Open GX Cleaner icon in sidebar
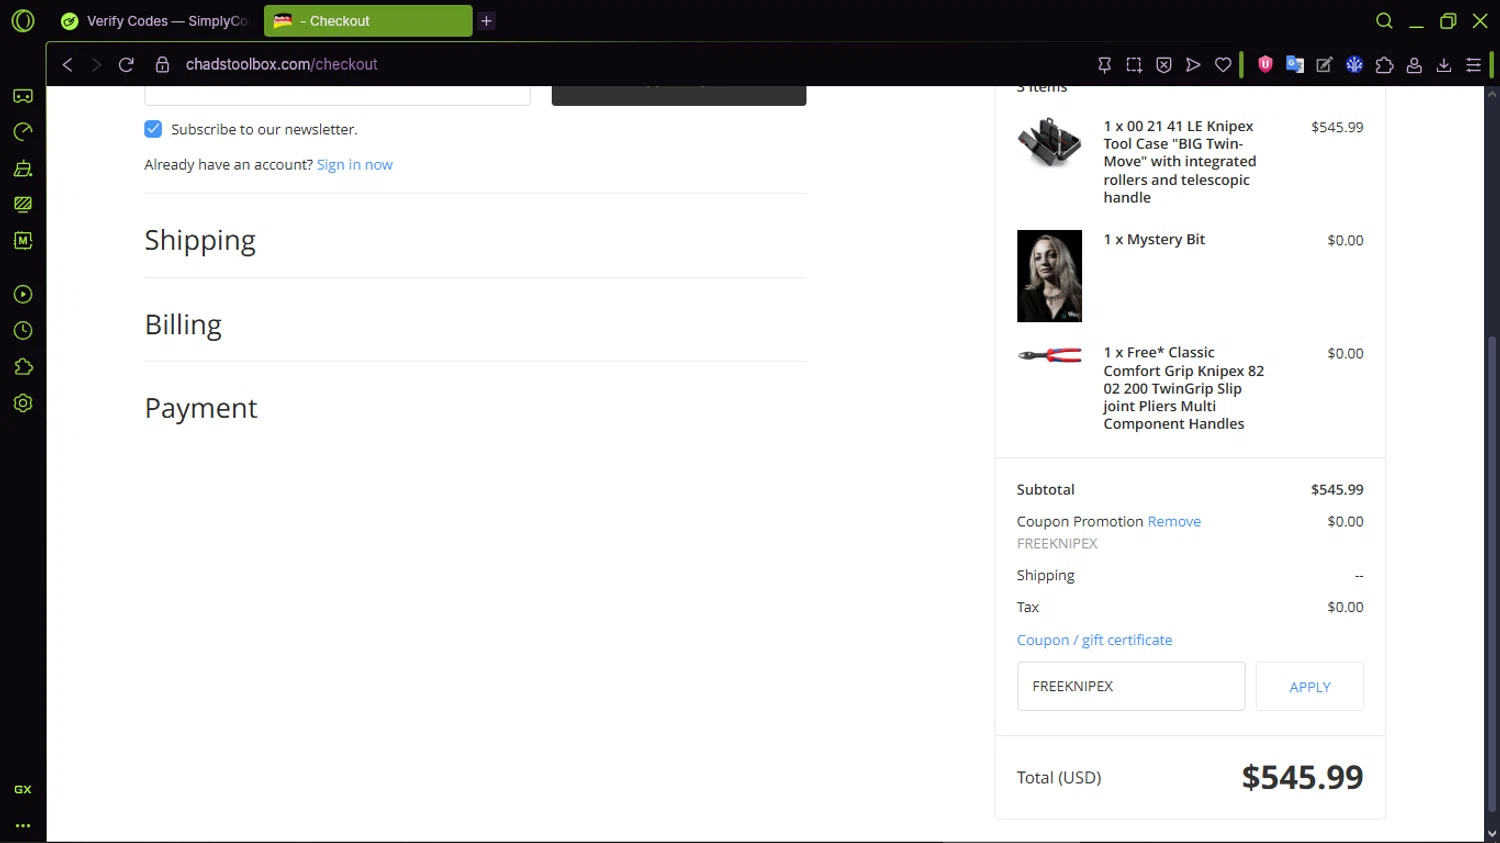The width and height of the screenshot is (1500, 843). click(x=23, y=168)
